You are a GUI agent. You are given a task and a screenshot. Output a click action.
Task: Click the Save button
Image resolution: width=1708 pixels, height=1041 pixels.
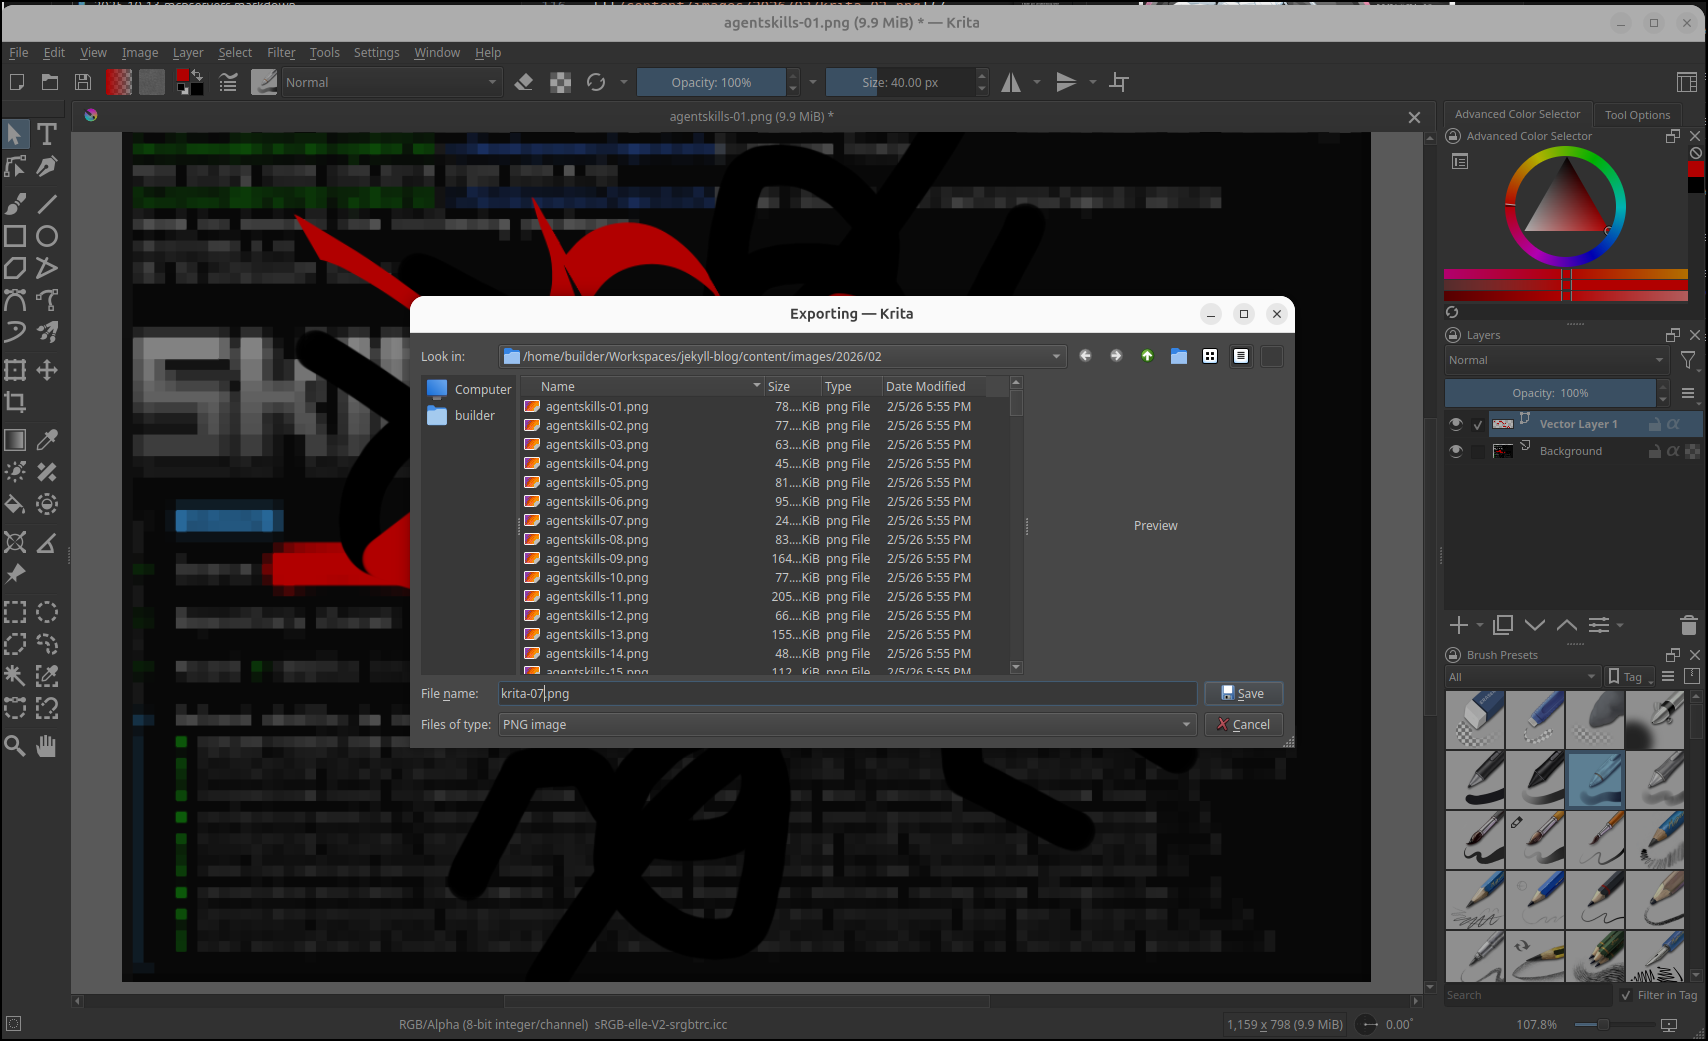(1243, 693)
